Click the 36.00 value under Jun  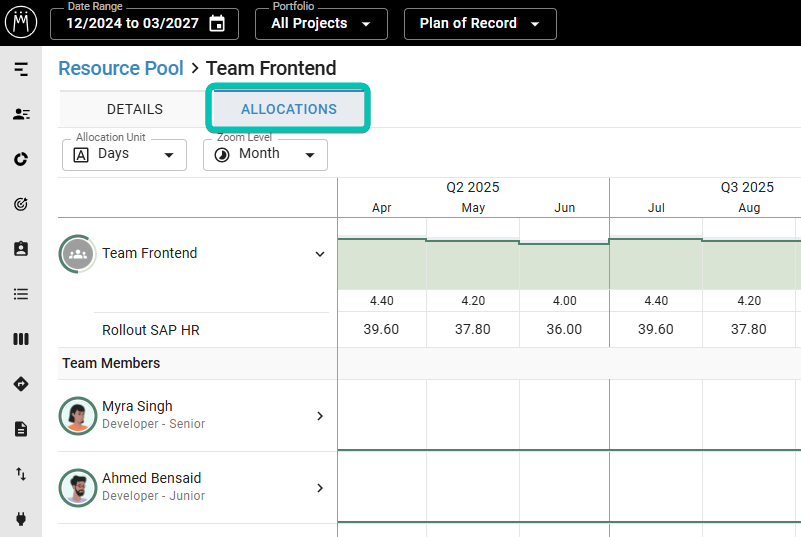[x=564, y=329]
